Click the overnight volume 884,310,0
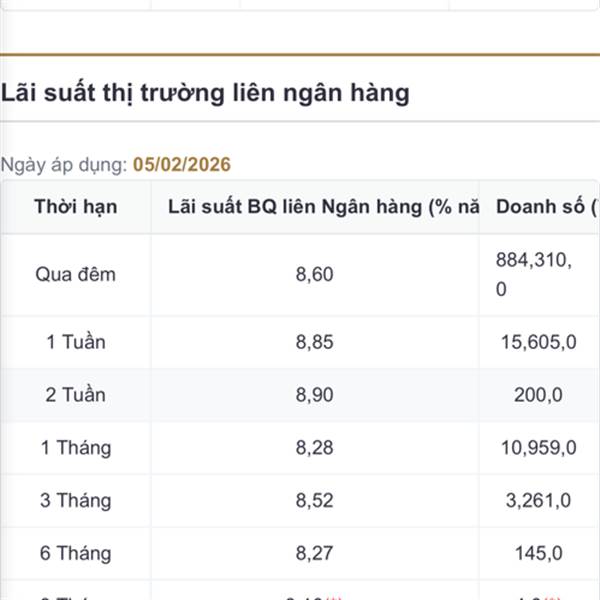 534,275
